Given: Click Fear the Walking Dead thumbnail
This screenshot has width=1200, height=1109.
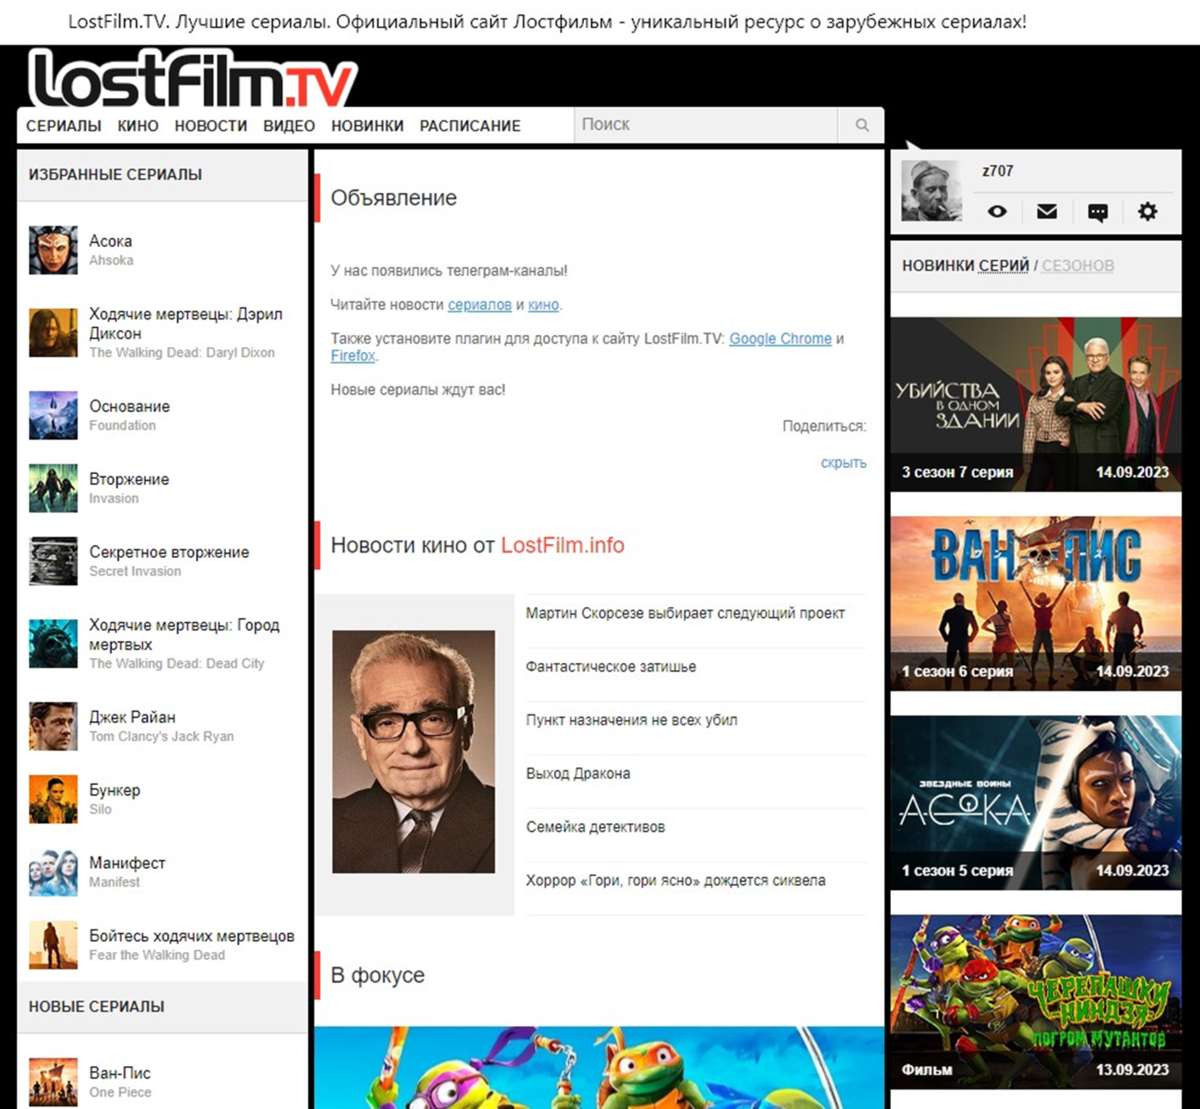Looking at the screenshot, I should click(x=53, y=945).
